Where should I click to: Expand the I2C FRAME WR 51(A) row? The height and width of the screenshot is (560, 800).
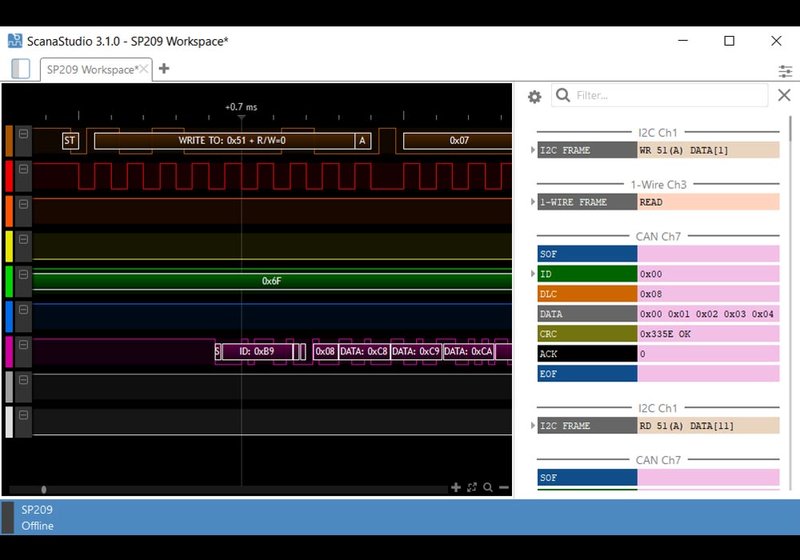pyautogui.click(x=532, y=150)
